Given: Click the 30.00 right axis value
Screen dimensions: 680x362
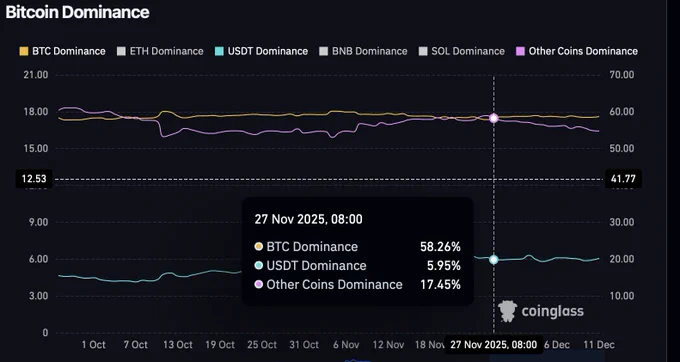Looking at the screenshot, I should [x=621, y=222].
